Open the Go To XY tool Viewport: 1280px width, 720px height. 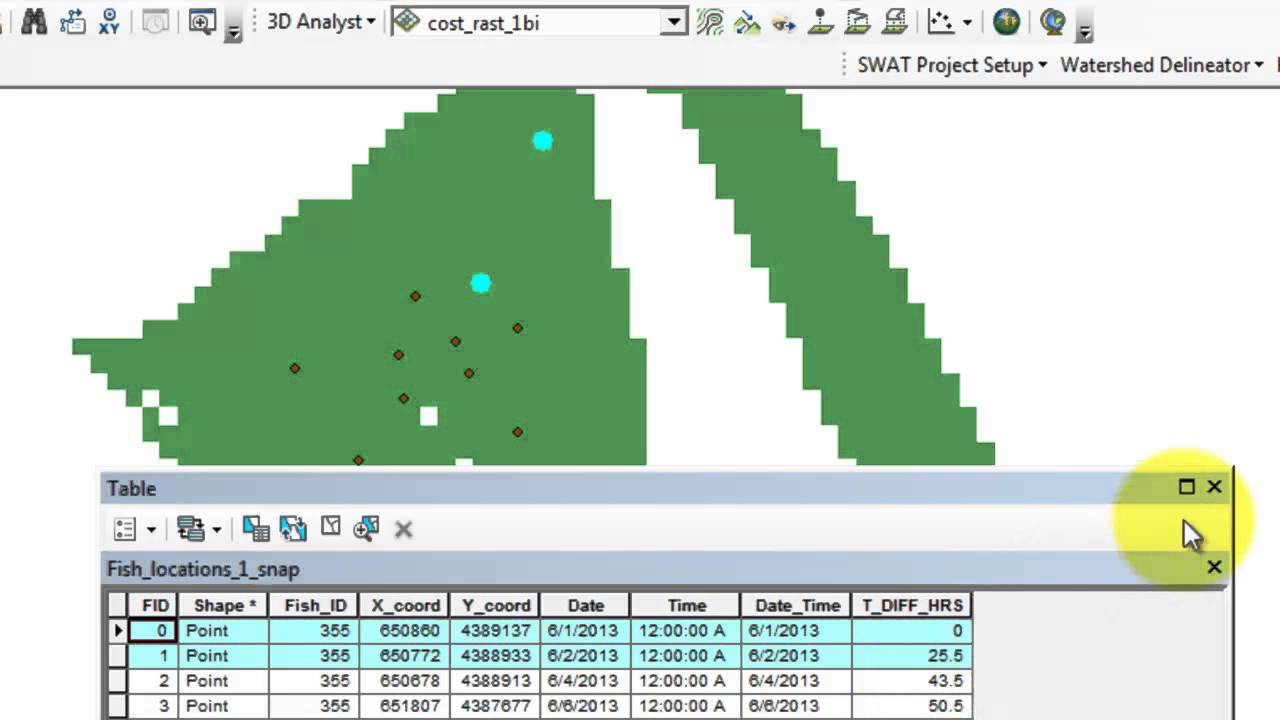tap(109, 21)
